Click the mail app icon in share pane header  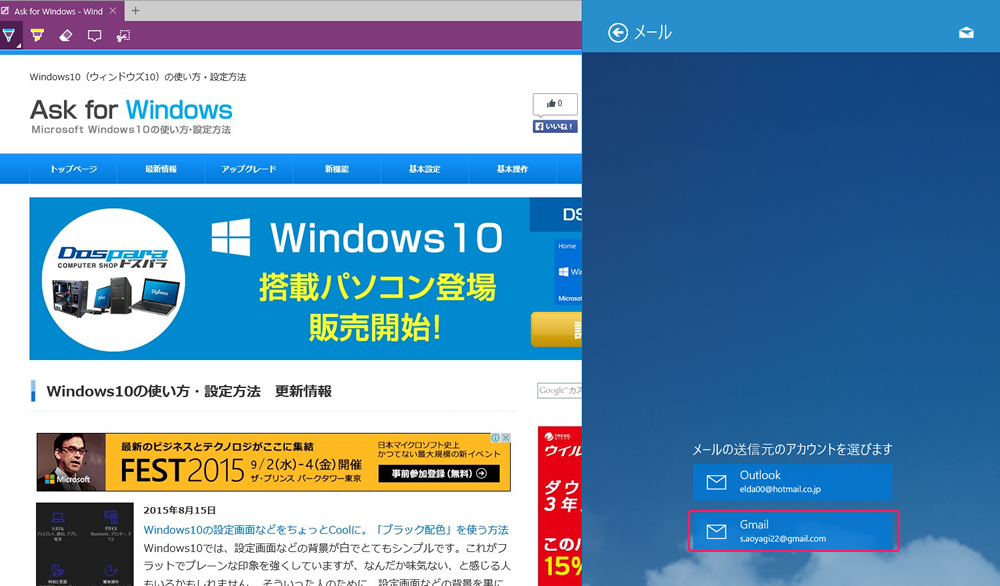[966, 33]
